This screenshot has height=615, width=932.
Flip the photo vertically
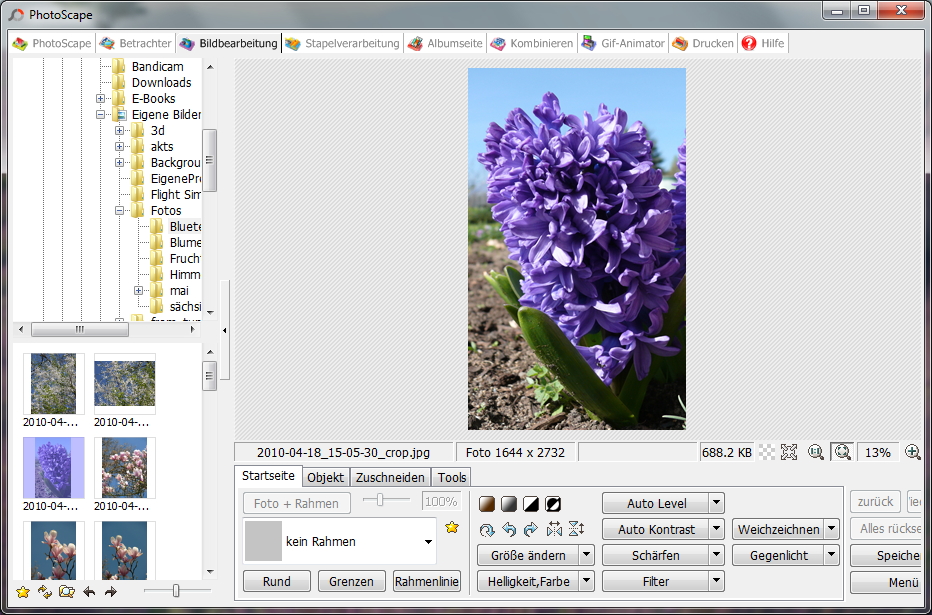(576, 529)
